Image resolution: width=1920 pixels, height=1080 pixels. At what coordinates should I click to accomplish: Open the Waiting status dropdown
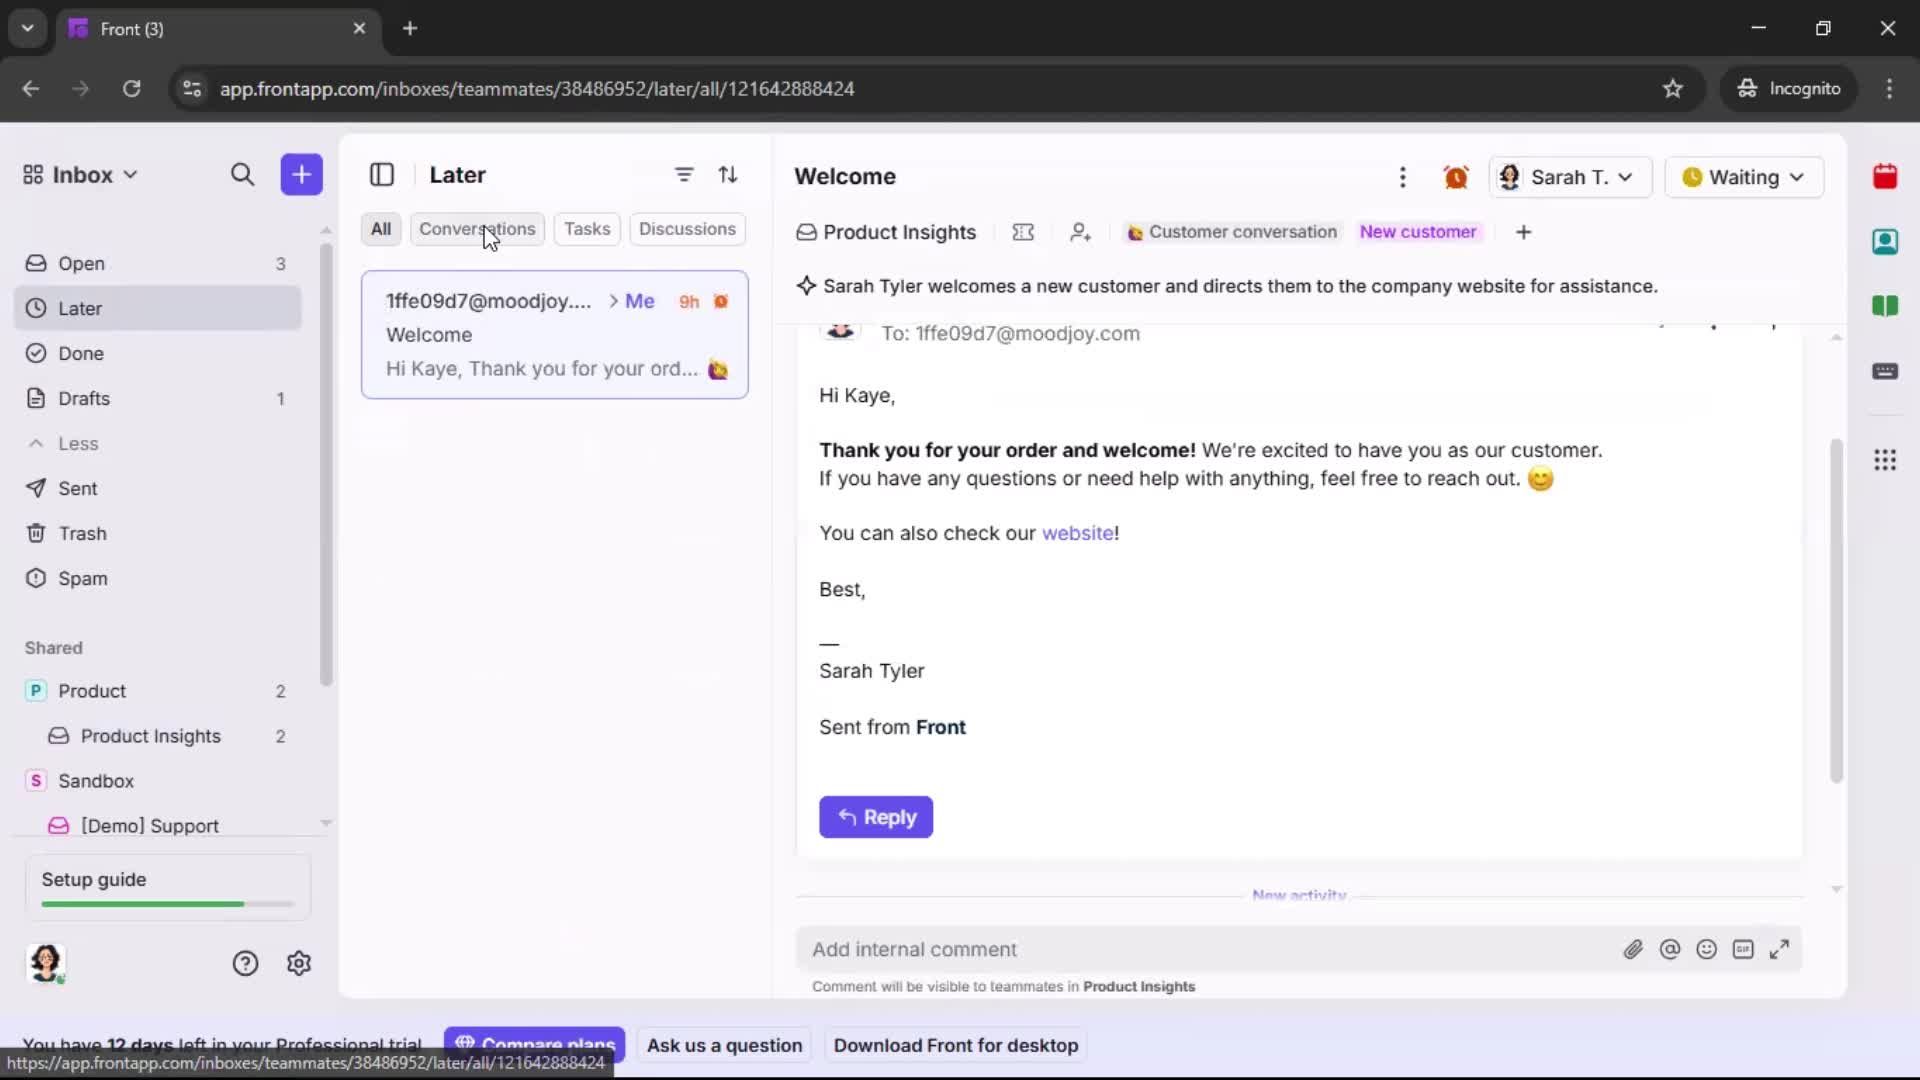[x=1745, y=177]
